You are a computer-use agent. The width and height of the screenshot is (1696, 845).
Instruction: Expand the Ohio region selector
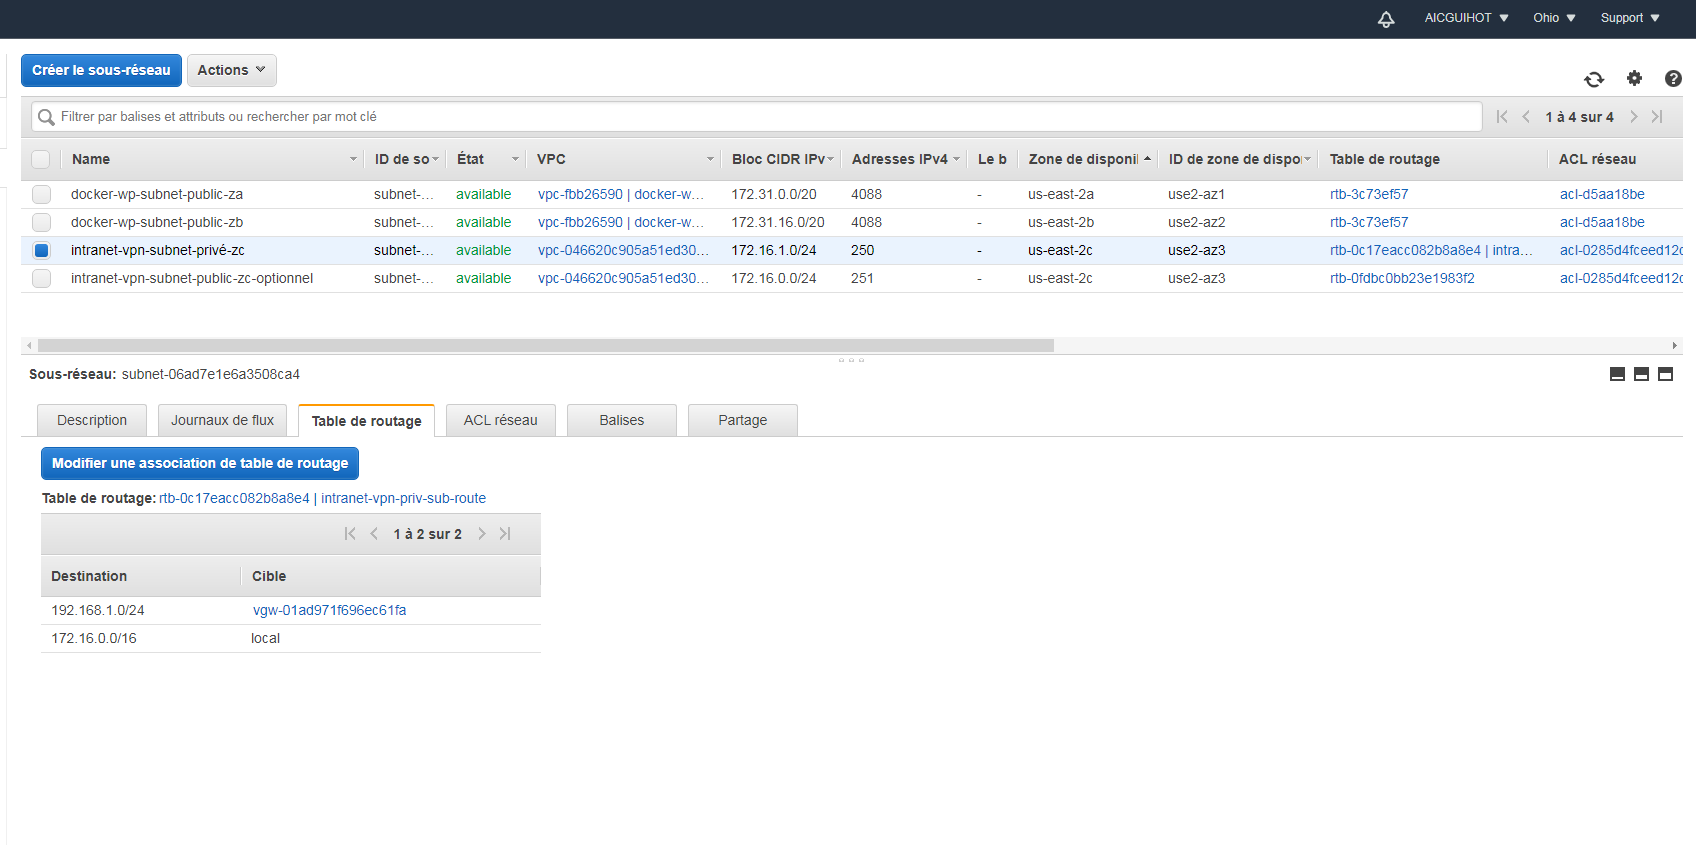click(x=1554, y=18)
